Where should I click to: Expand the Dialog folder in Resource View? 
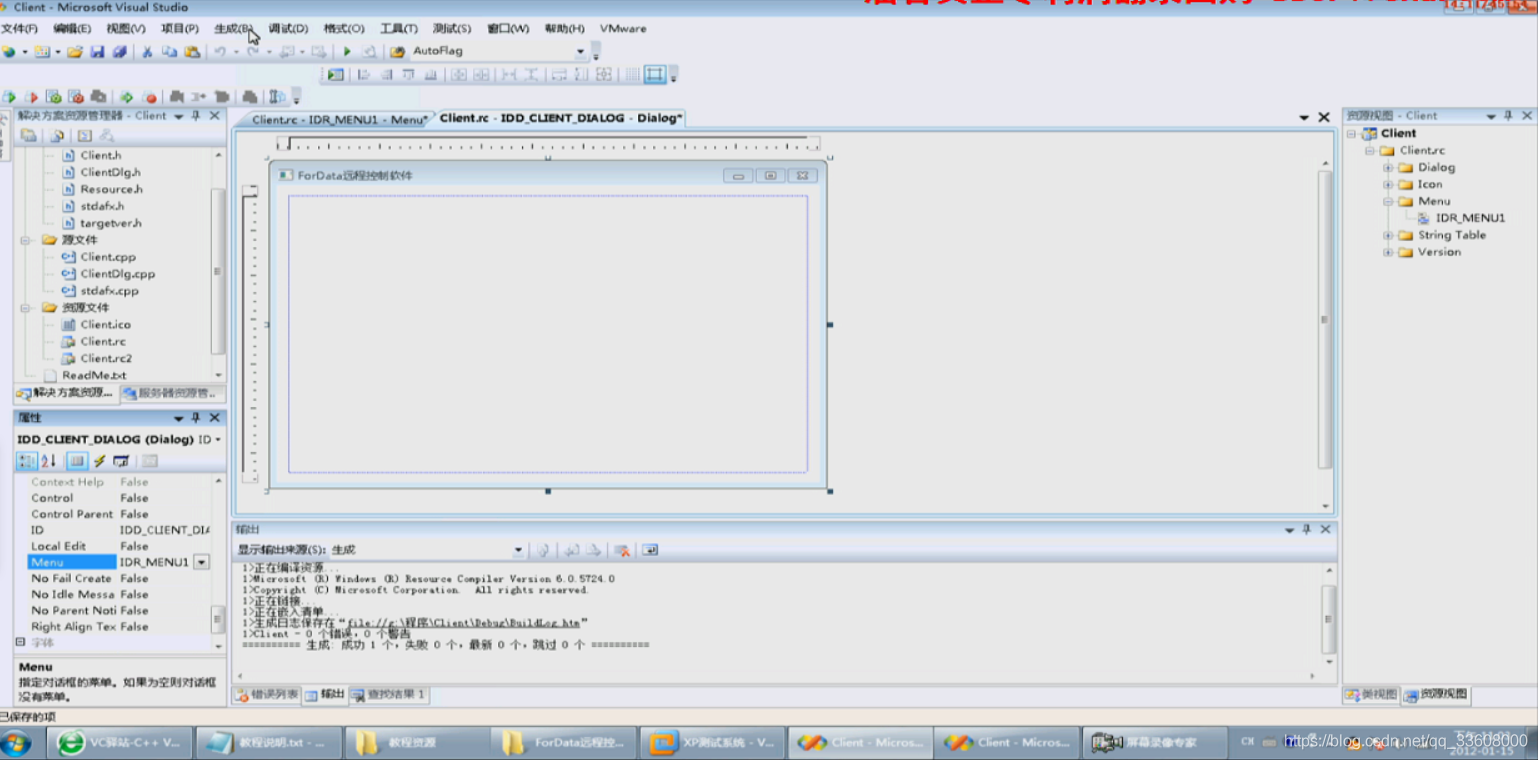point(1388,168)
